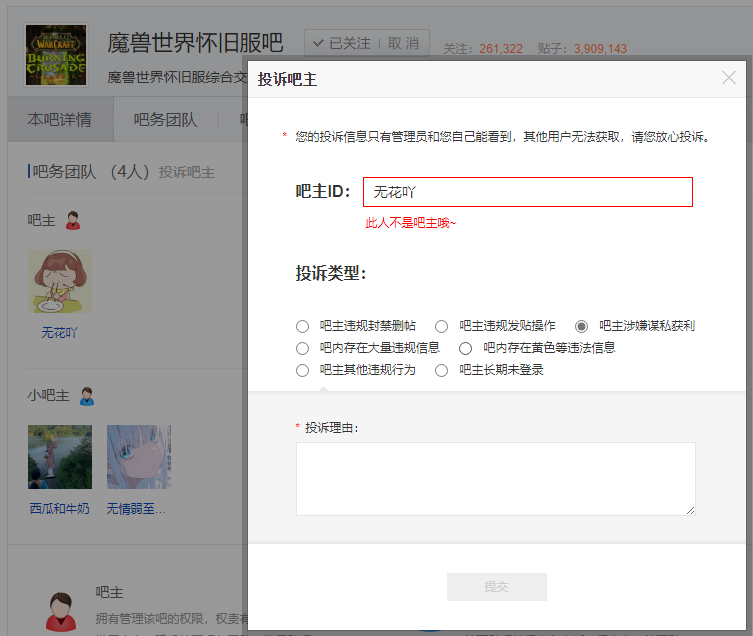Image resolution: width=753 pixels, height=636 pixels.
Task: Select 吧主其他违规行为 radio option
Action: [x=303, y=371]
